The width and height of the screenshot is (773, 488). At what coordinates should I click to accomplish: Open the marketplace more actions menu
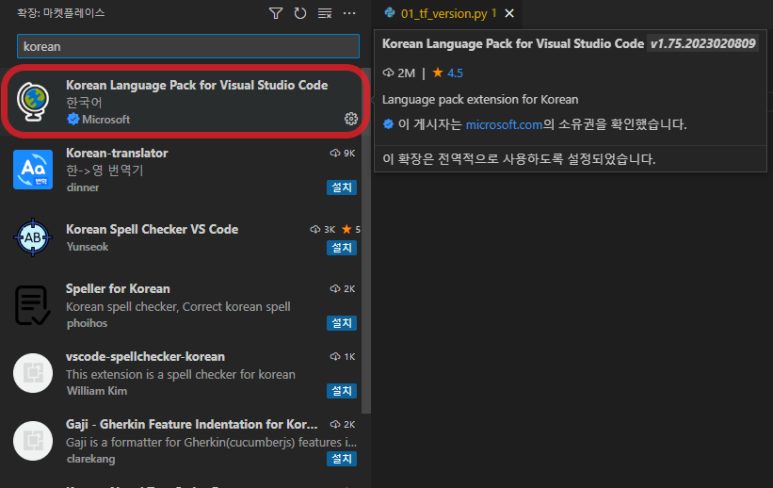coord(349,13)
